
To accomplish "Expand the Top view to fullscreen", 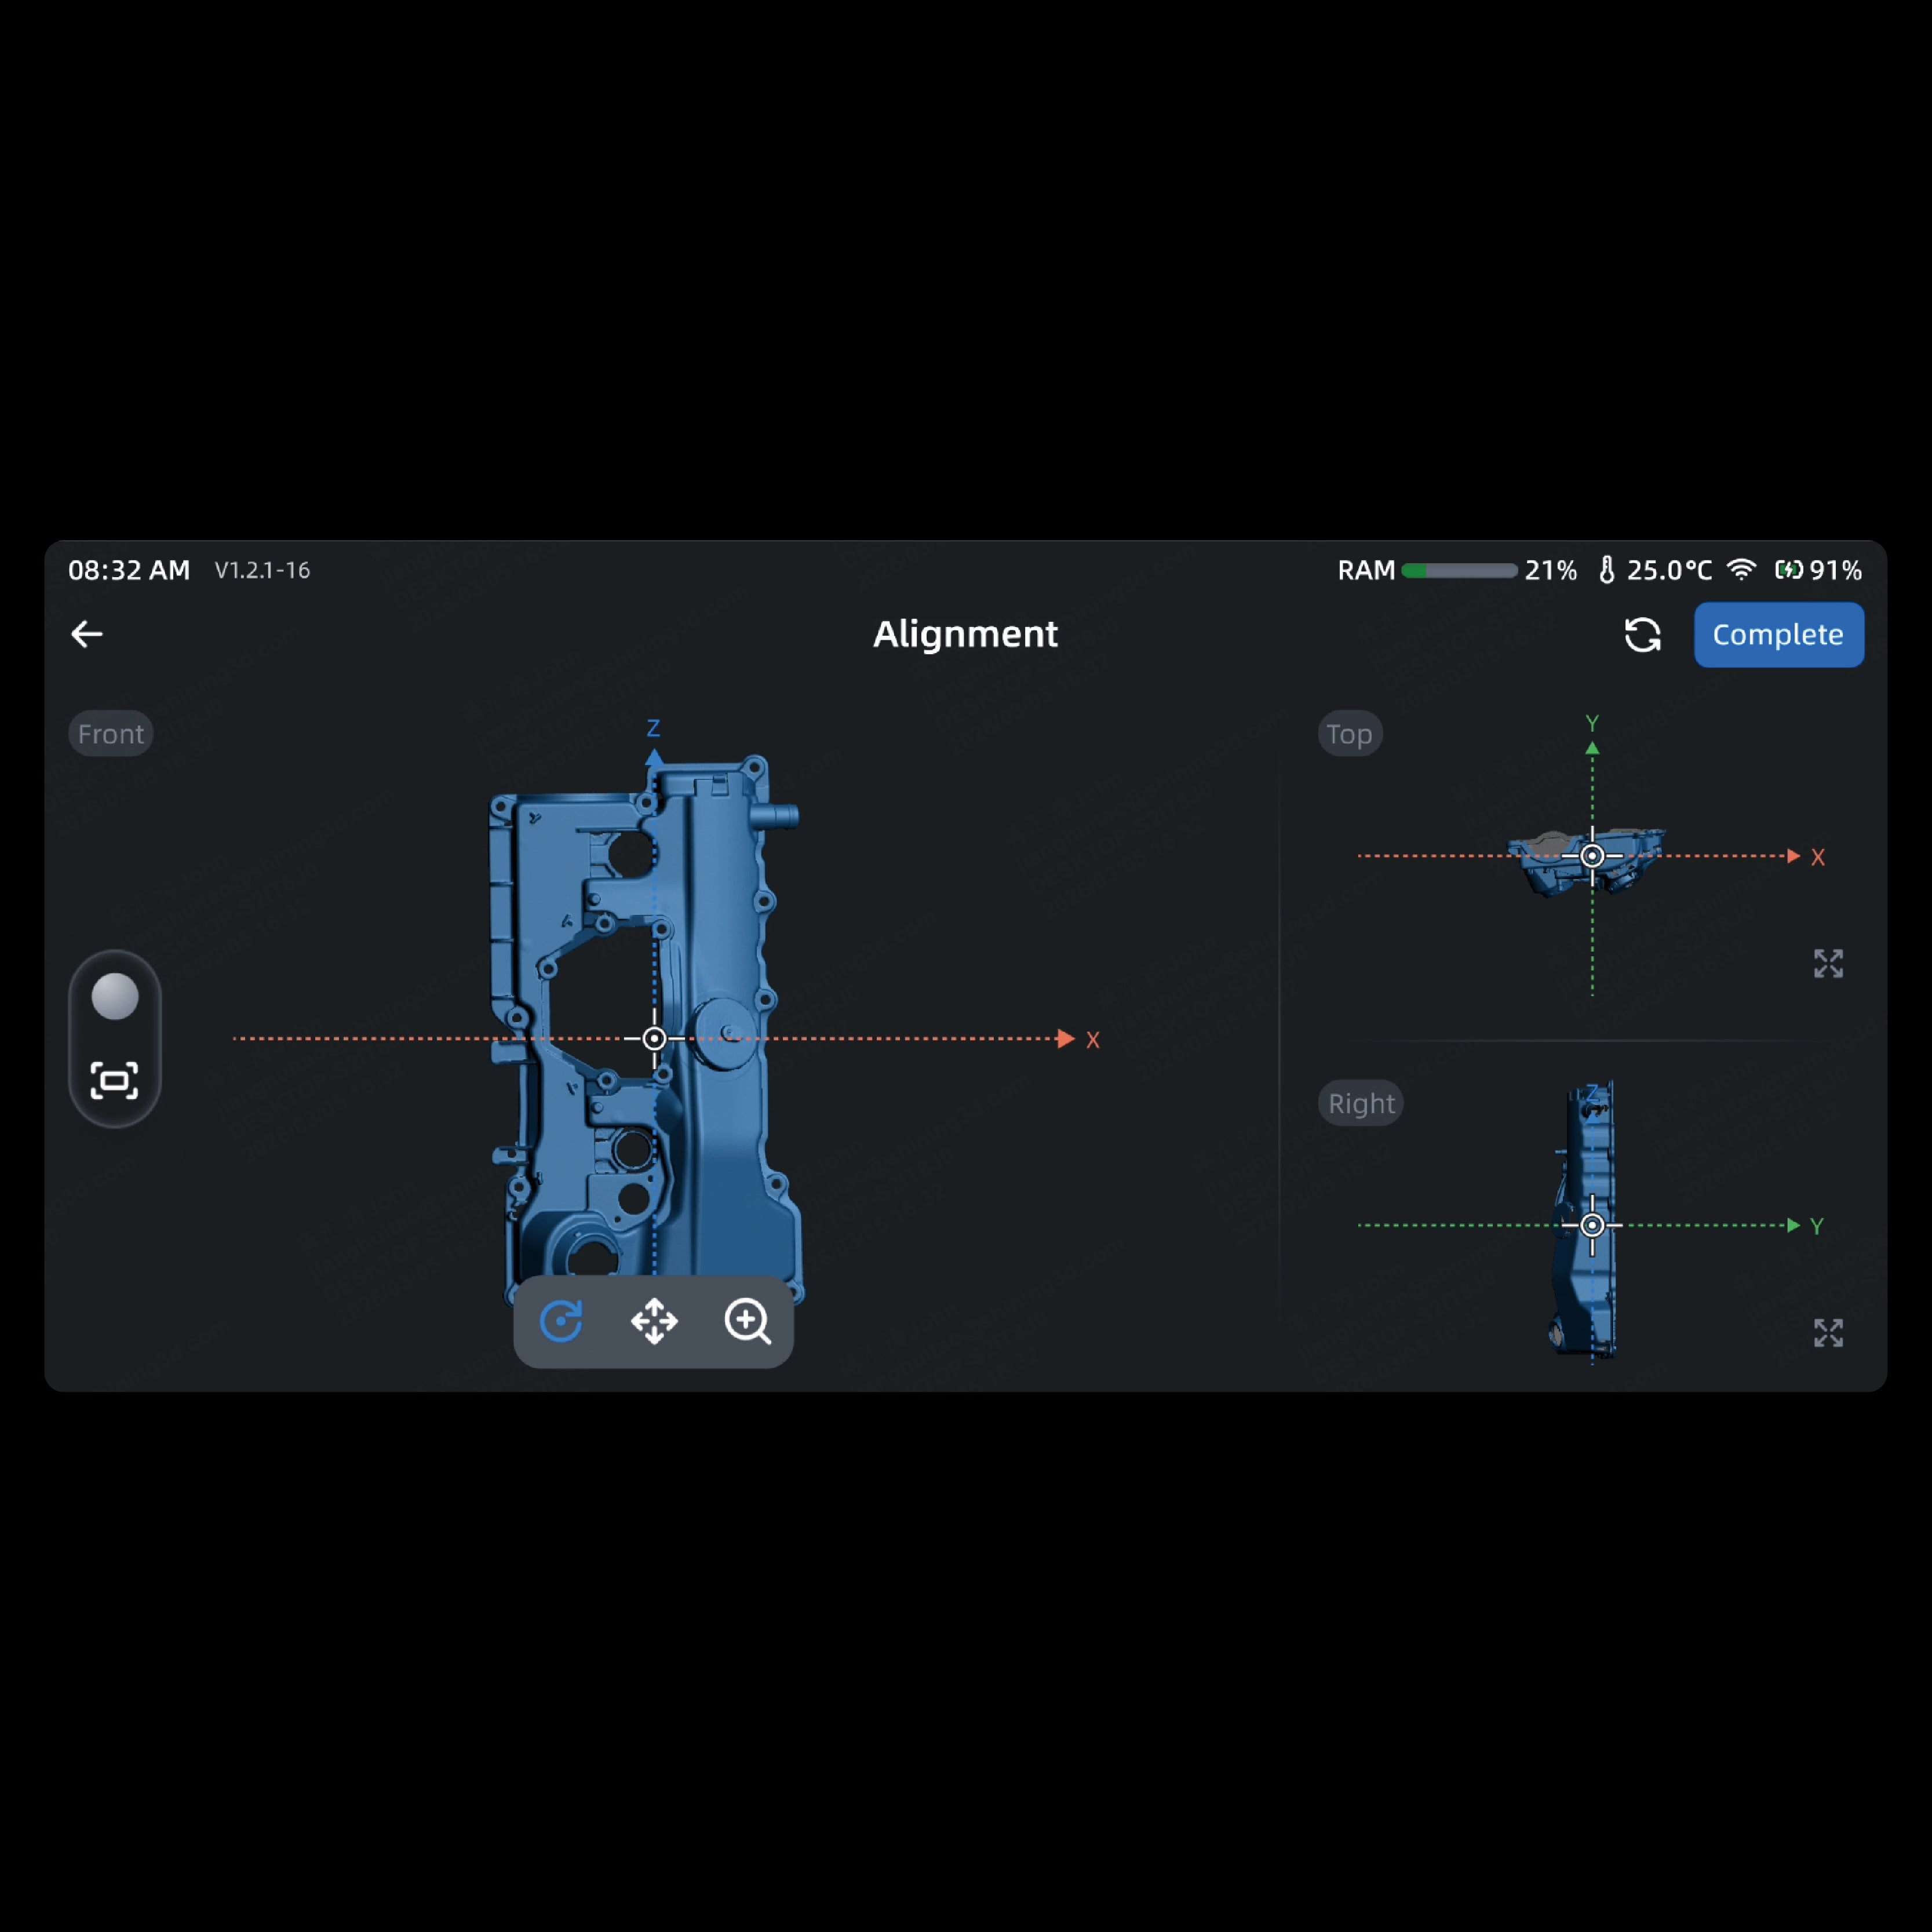I will (1828, 963).
